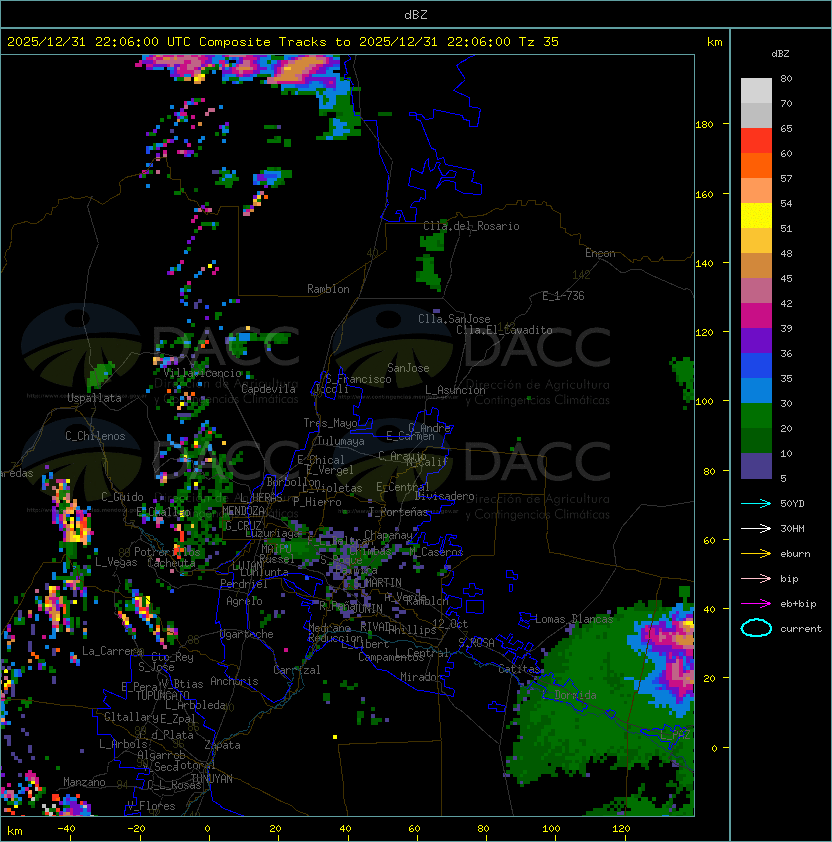Click the La_Carrera place label
This screenshot has height=842, width=832.
coord(113,651)
